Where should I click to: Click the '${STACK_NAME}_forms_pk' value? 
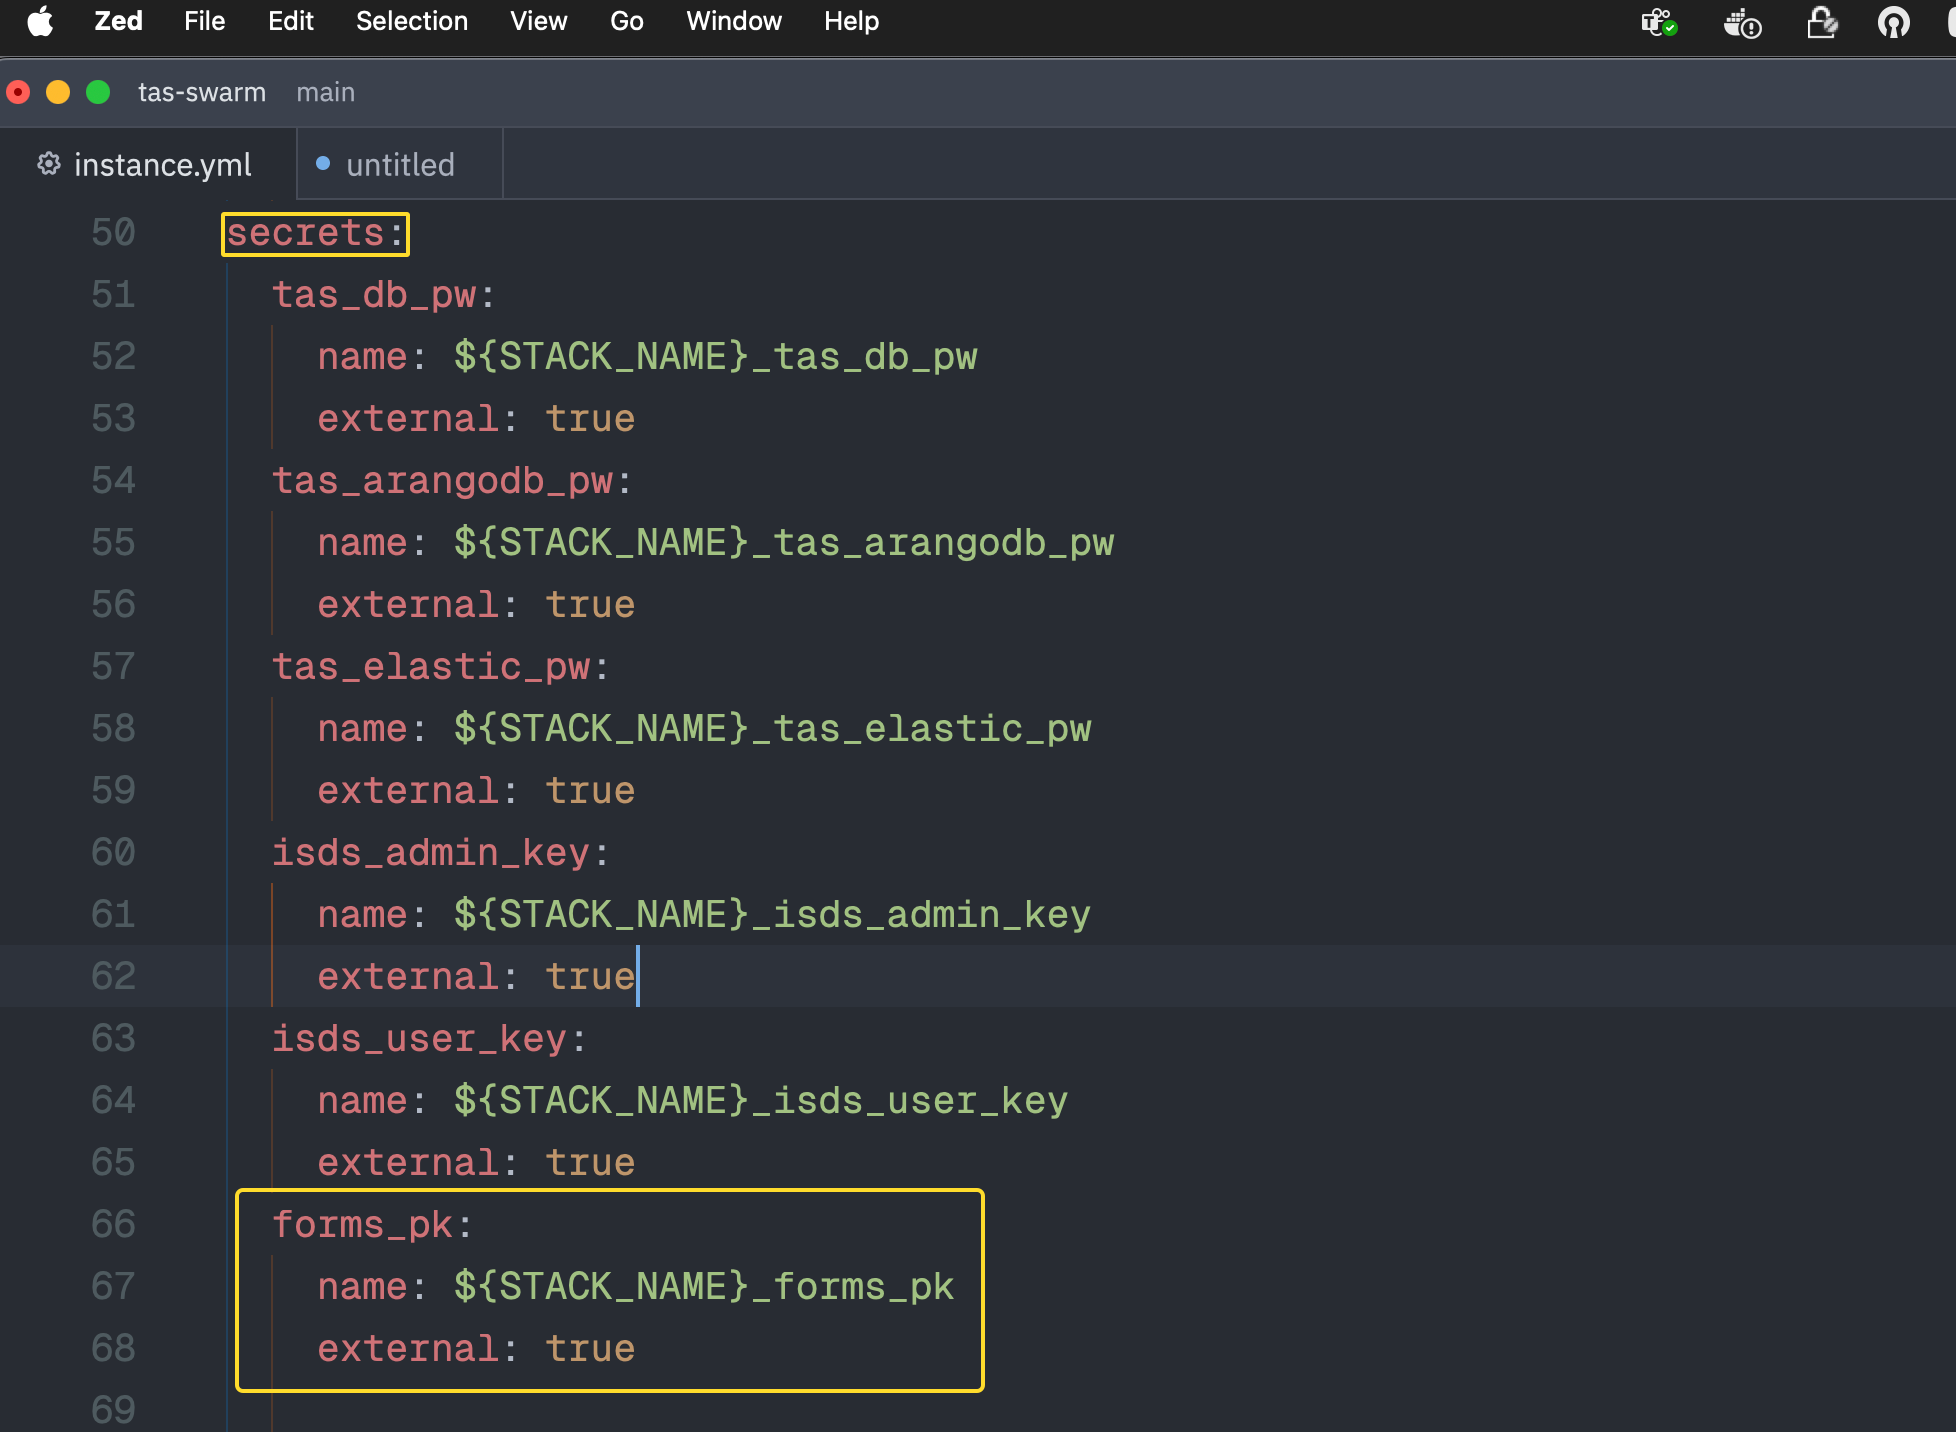704,1287
